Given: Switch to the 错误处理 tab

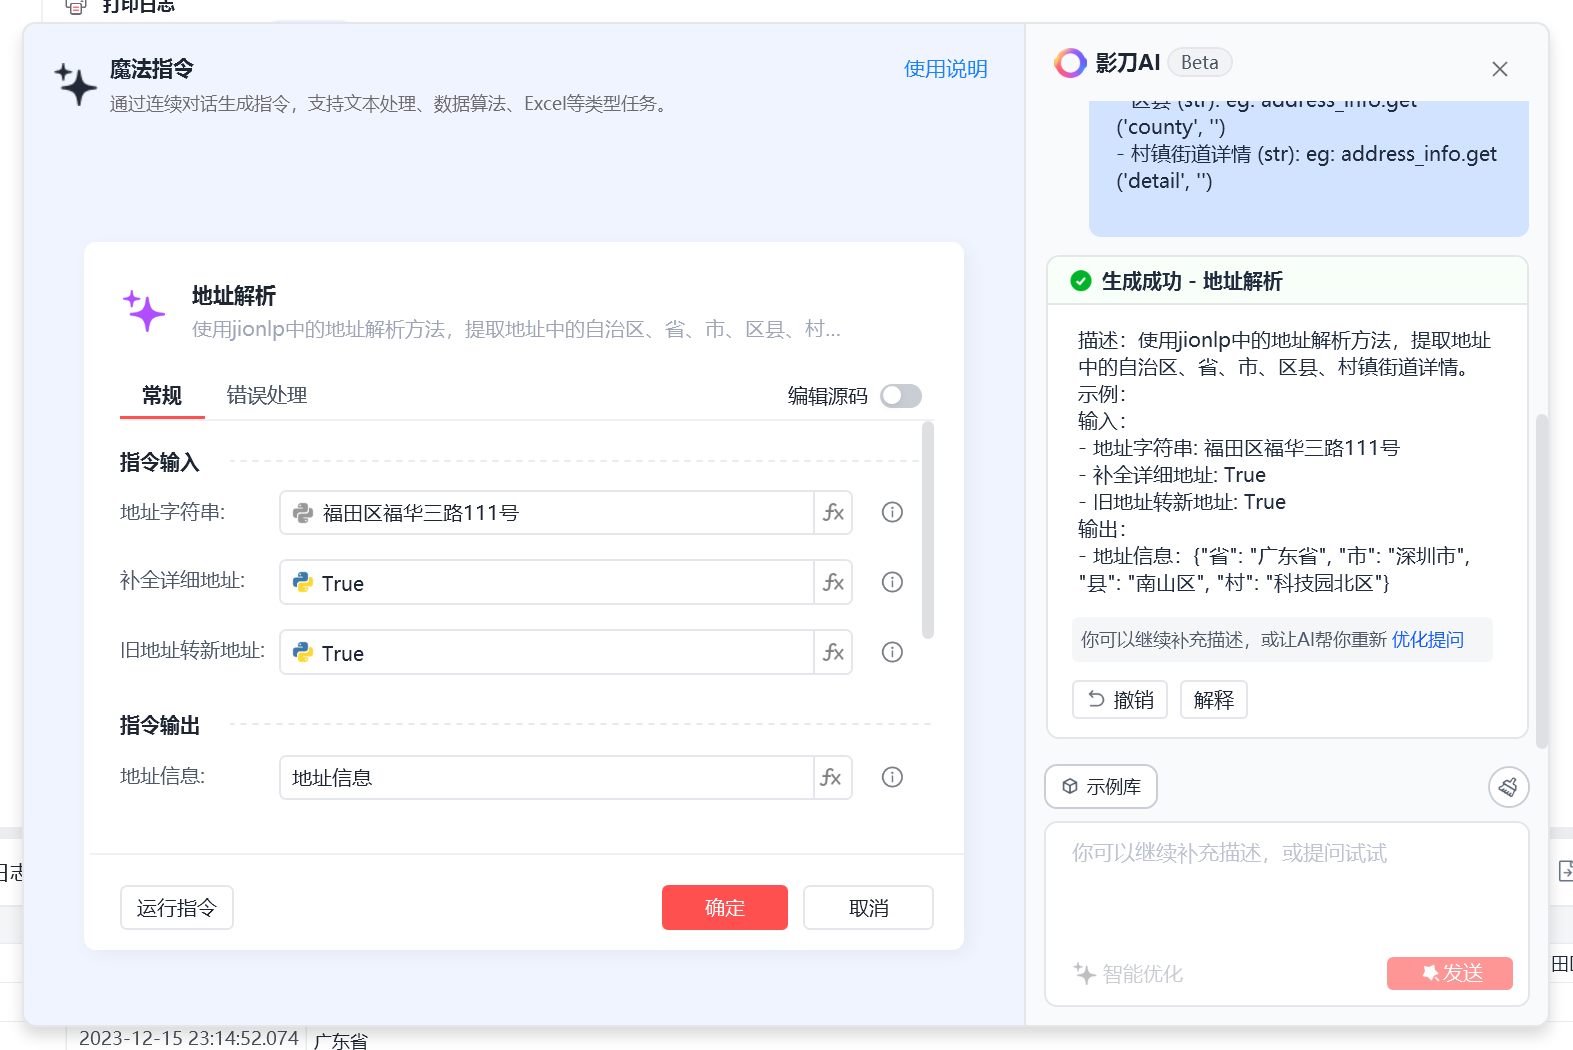Looking at the screenshot, I should tap(267, 396).
